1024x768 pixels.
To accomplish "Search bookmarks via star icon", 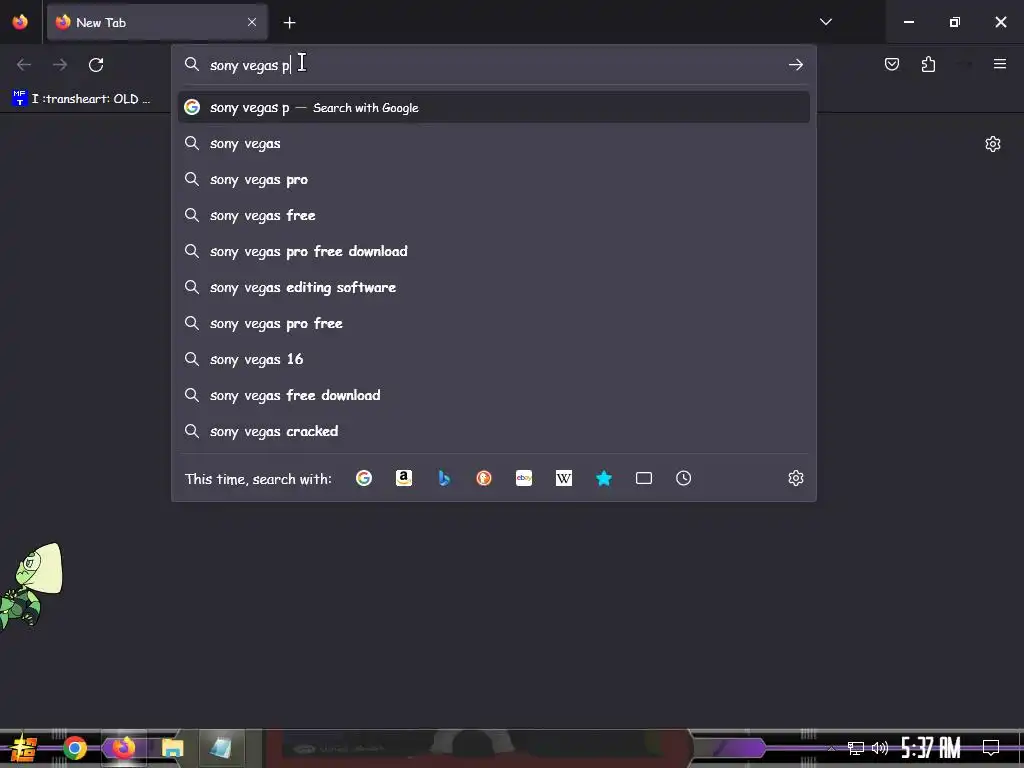I will tap(604, 478).
